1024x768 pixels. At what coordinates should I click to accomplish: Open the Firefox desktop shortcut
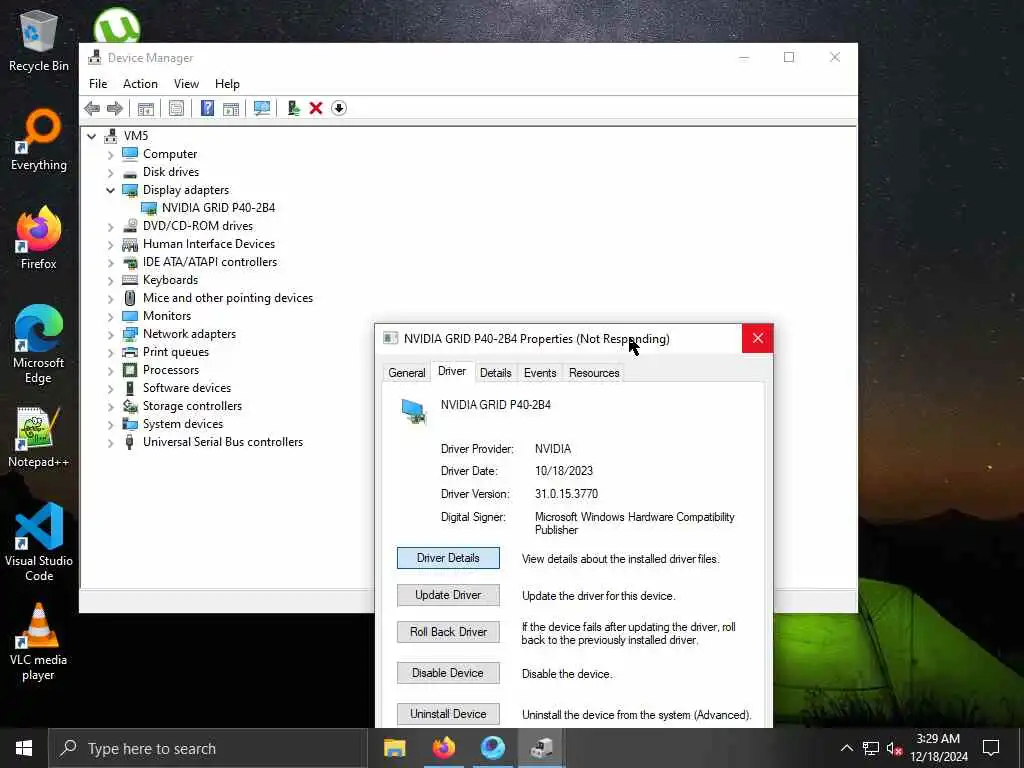tap(39, 238)
